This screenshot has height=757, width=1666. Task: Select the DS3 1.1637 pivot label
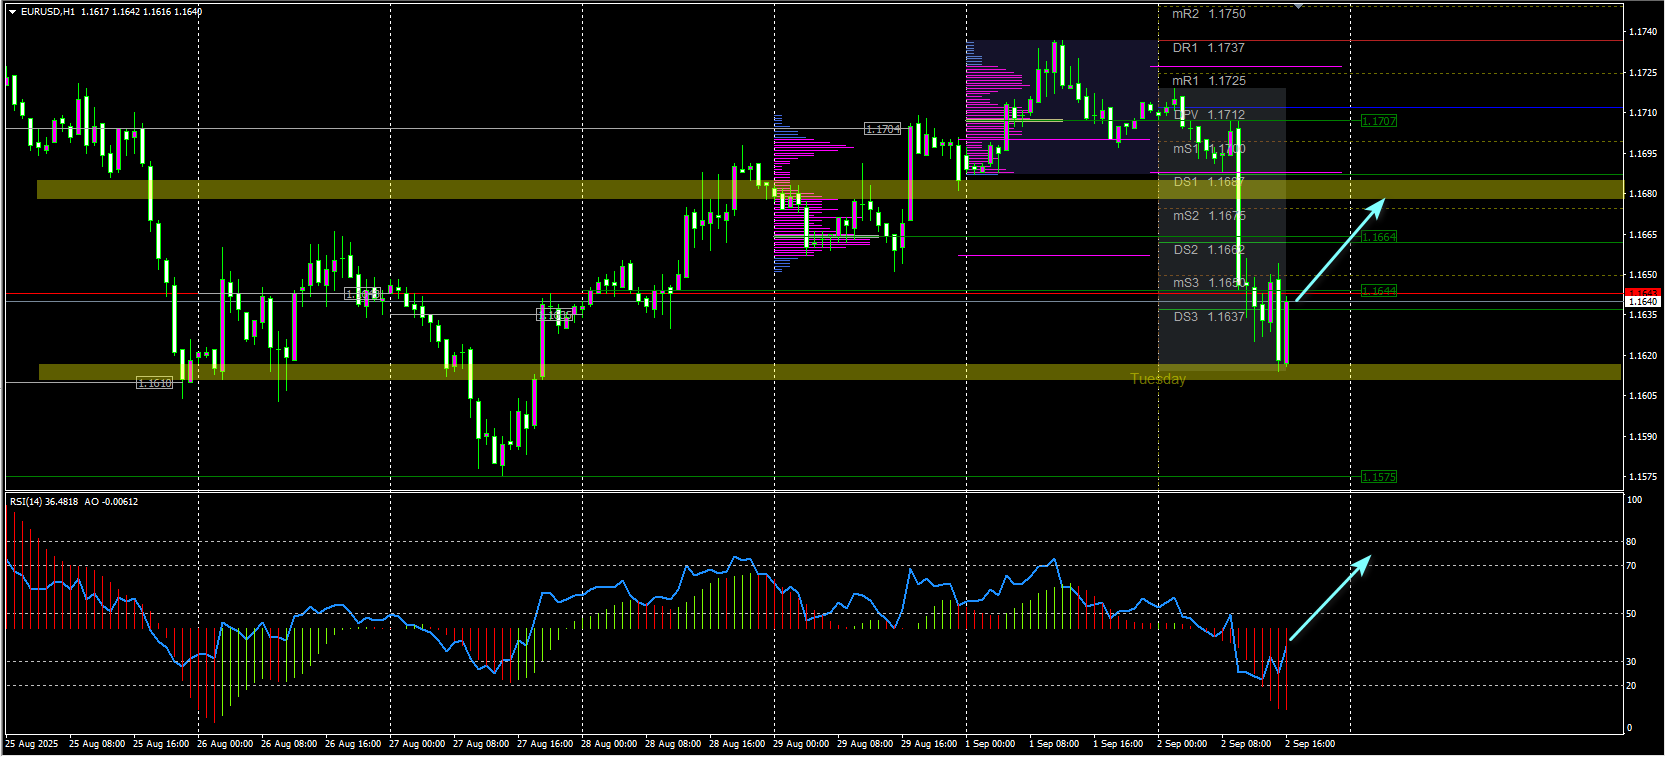(x=1209, y=317)
